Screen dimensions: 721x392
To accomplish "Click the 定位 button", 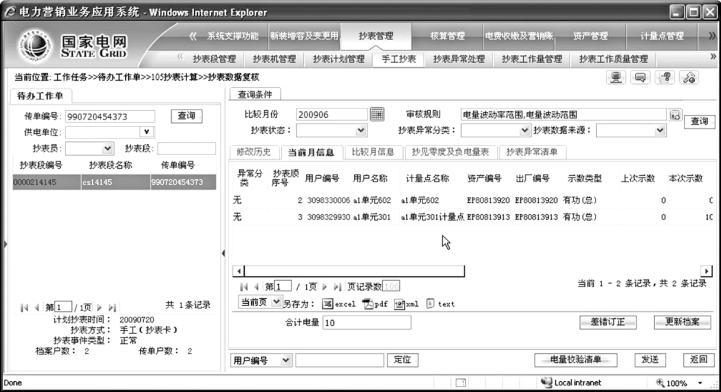I will (403, 360).
